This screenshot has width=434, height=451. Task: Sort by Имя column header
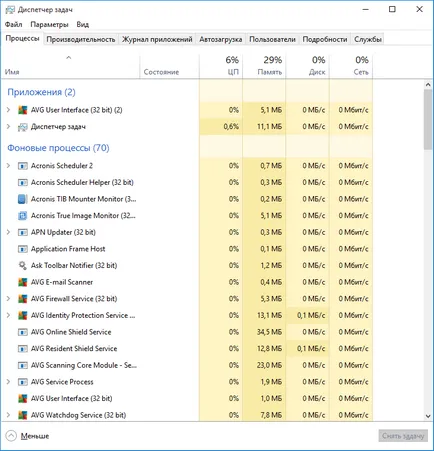pyautogui.click(x=70, y=66)
